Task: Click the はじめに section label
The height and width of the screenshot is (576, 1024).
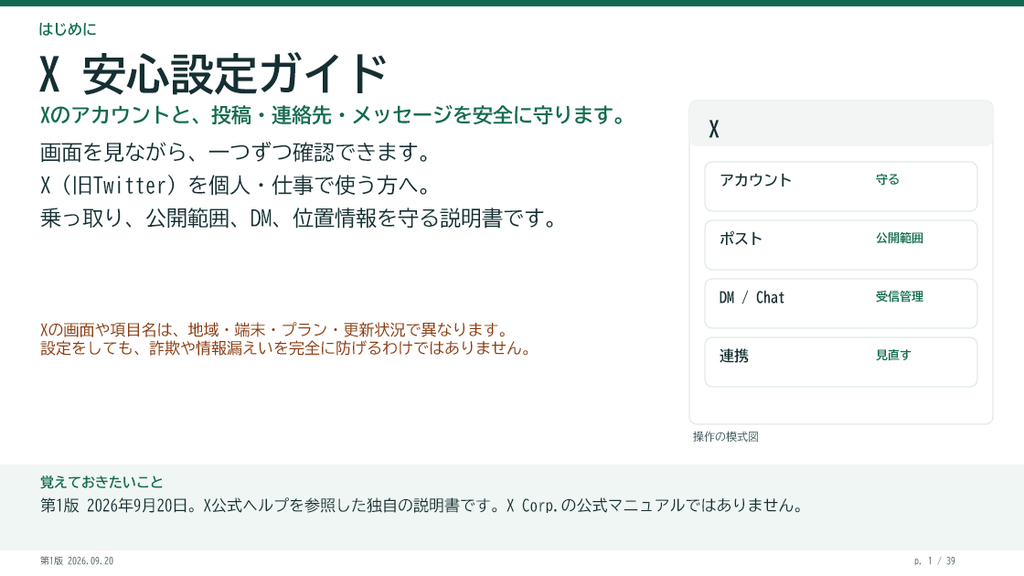Action: [67, 29]
